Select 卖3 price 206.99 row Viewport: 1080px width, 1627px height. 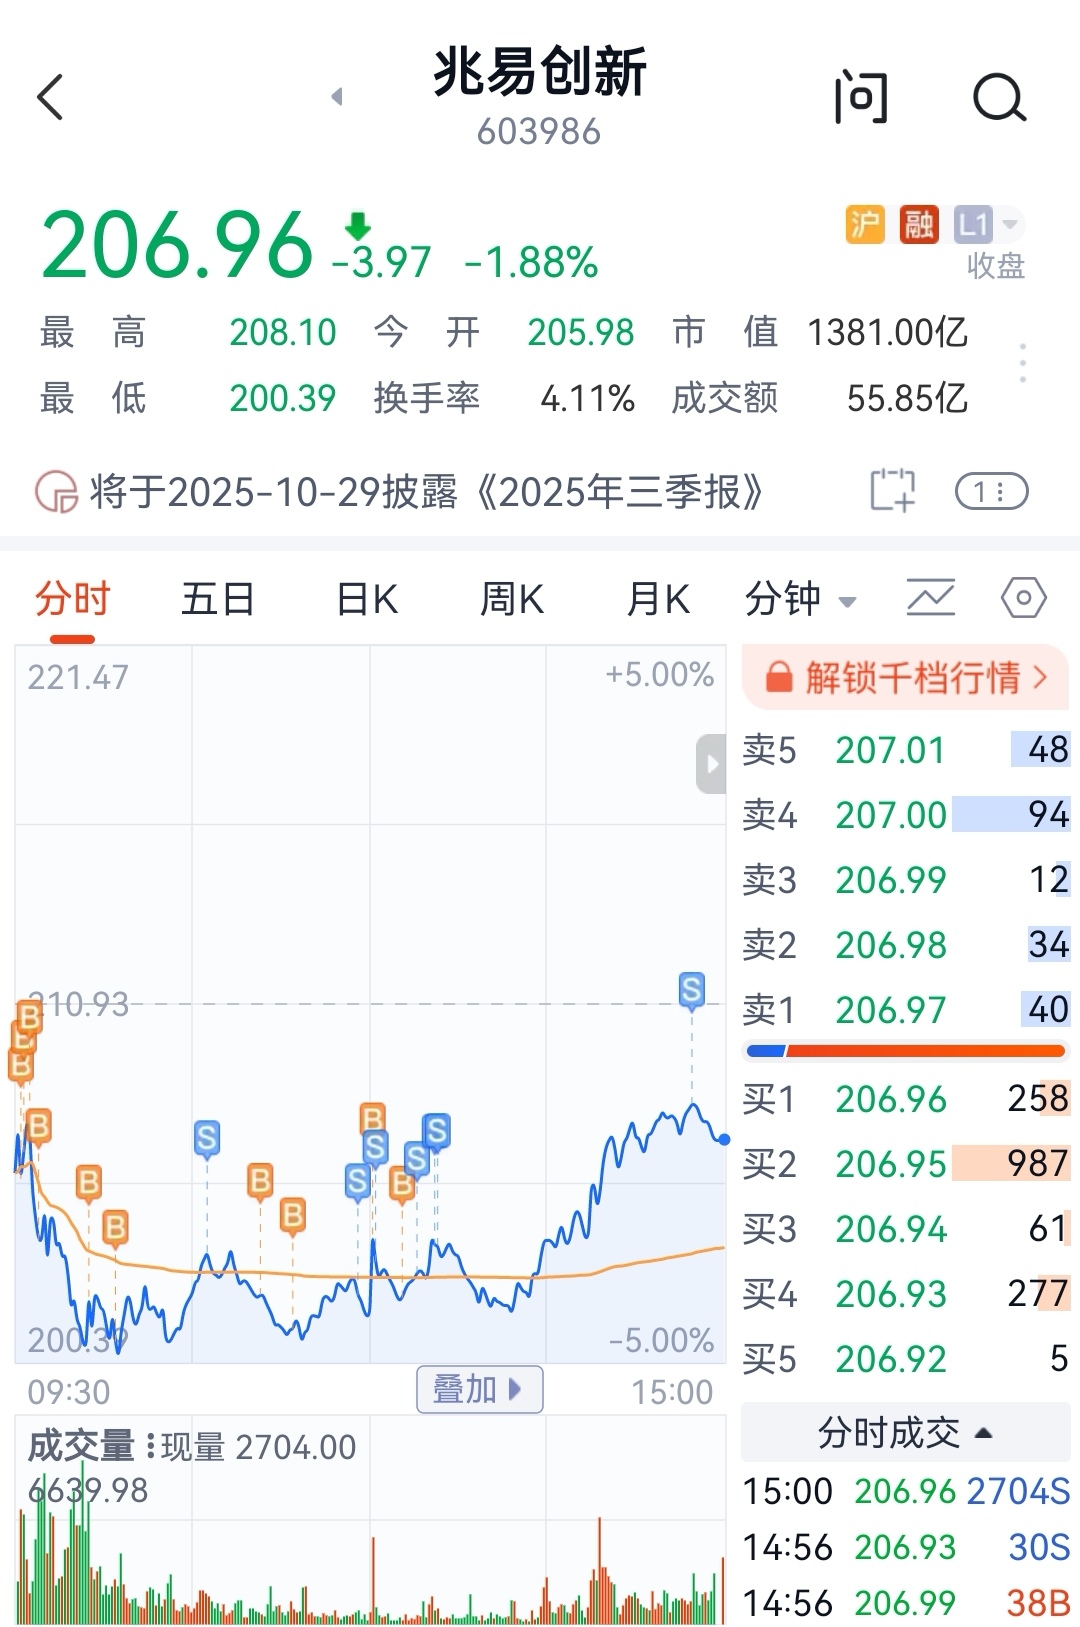point(906,879)
